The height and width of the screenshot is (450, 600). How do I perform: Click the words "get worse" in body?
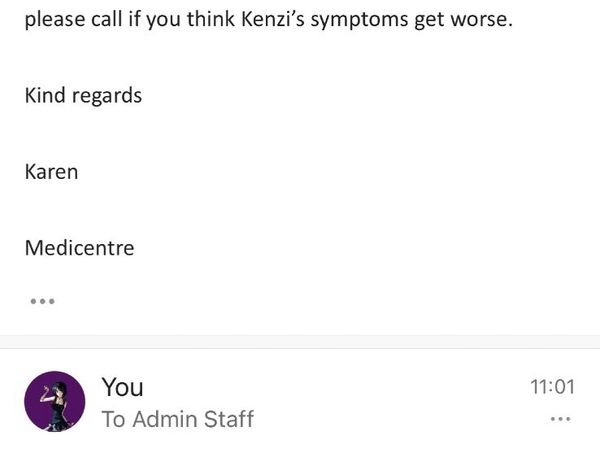coord(467,20)
